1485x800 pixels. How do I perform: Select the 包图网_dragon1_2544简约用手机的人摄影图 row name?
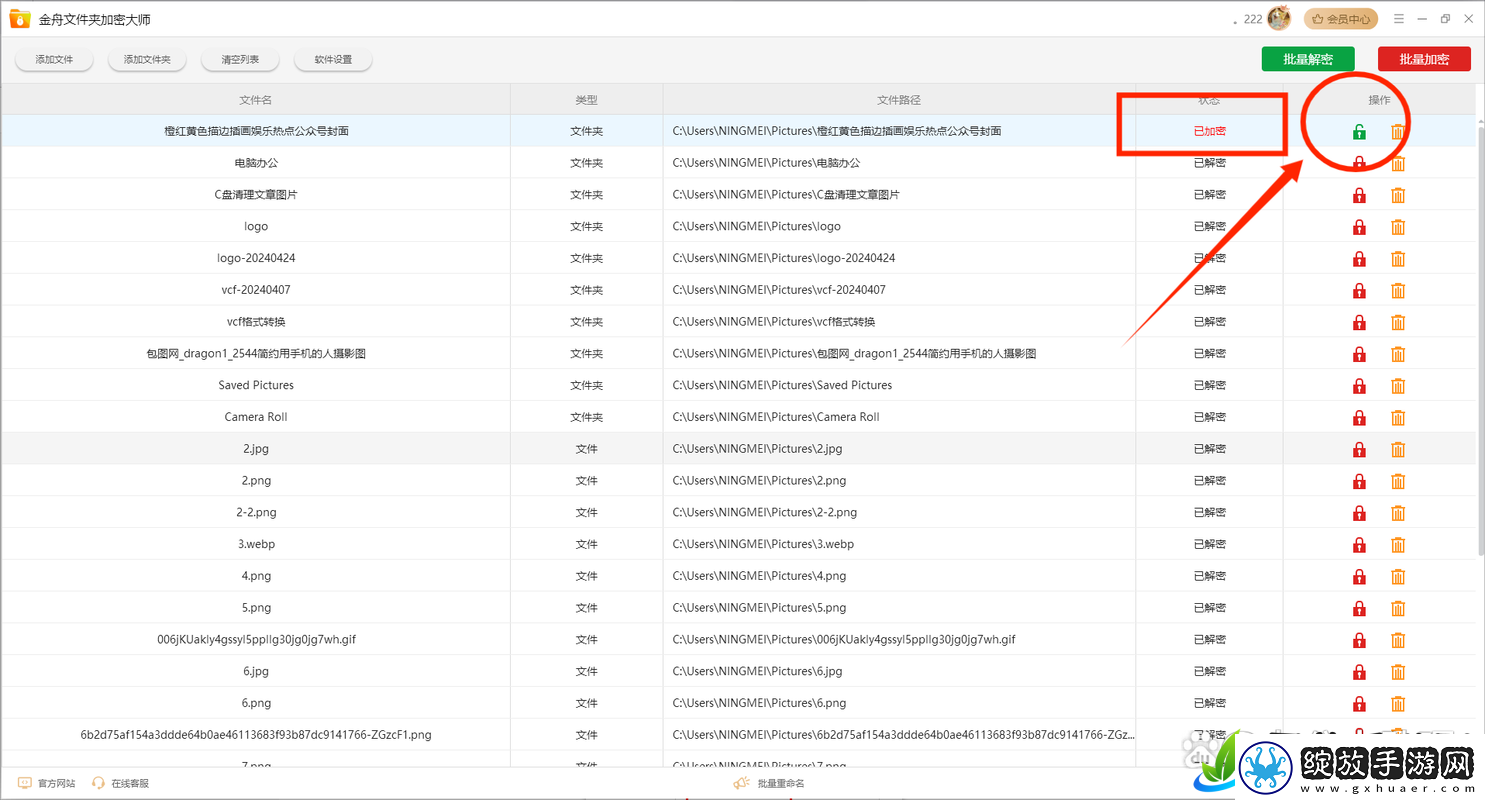point(256,354)
